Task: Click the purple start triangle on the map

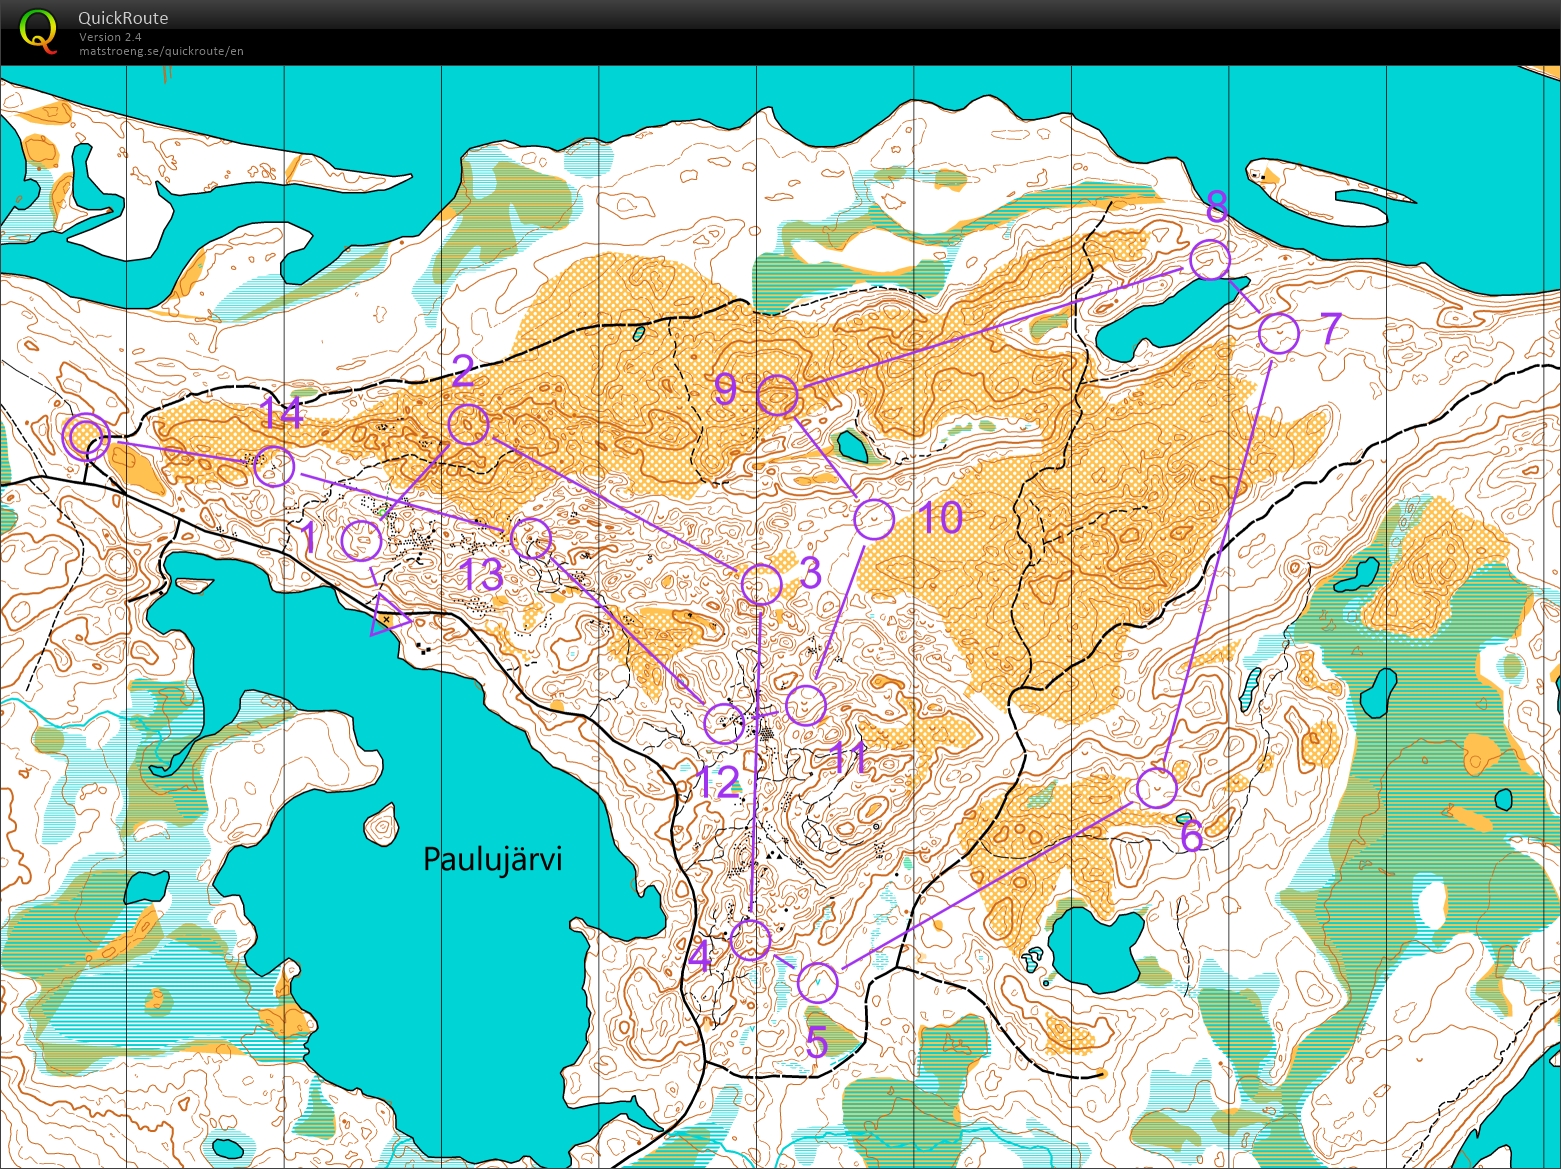Action: click(x=388, y=616)
